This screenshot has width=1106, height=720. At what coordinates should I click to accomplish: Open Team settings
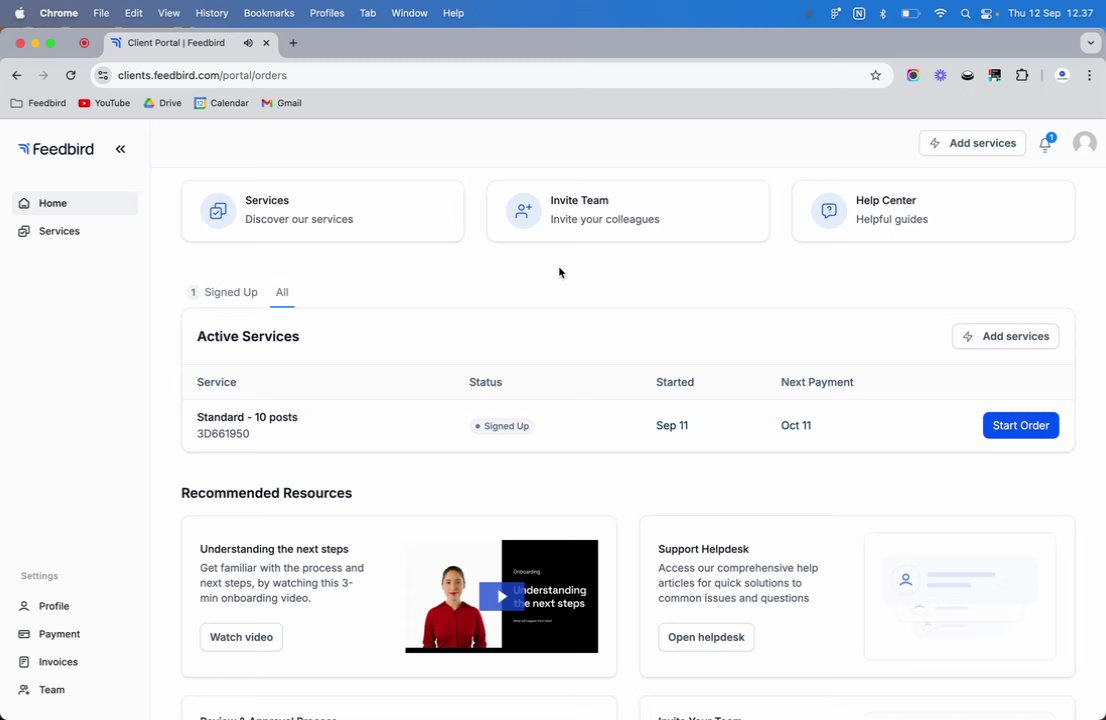[x=42, y=690]
